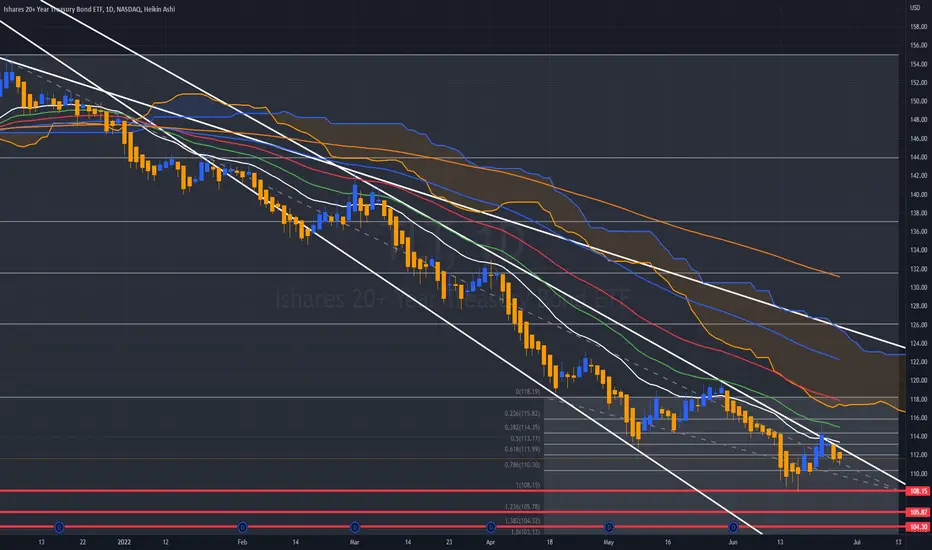Click the 0.382(114.35) Fibonacci level label

[522, 428]
